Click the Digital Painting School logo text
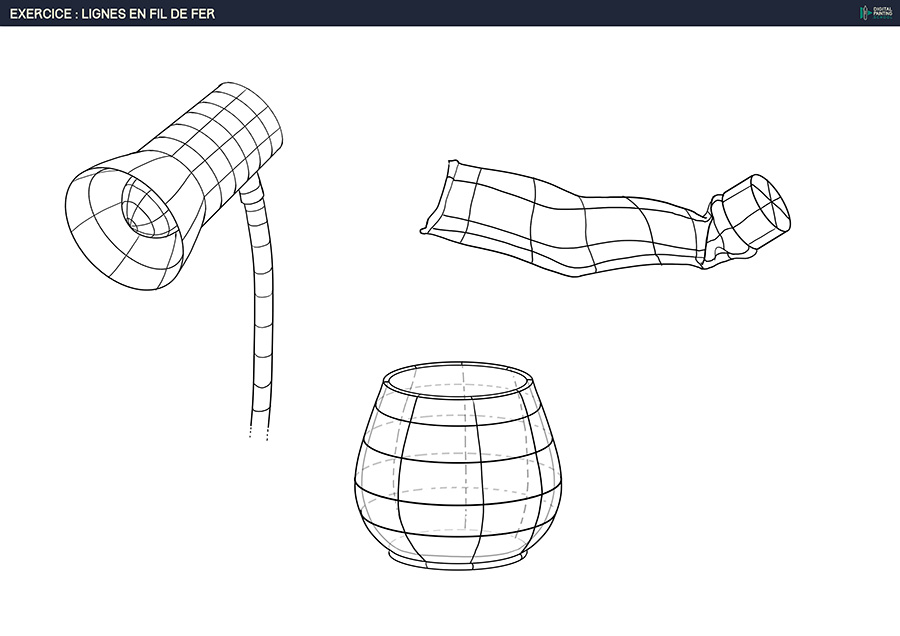The height and width of the screenshot is (636, 900). click(882, 12)
